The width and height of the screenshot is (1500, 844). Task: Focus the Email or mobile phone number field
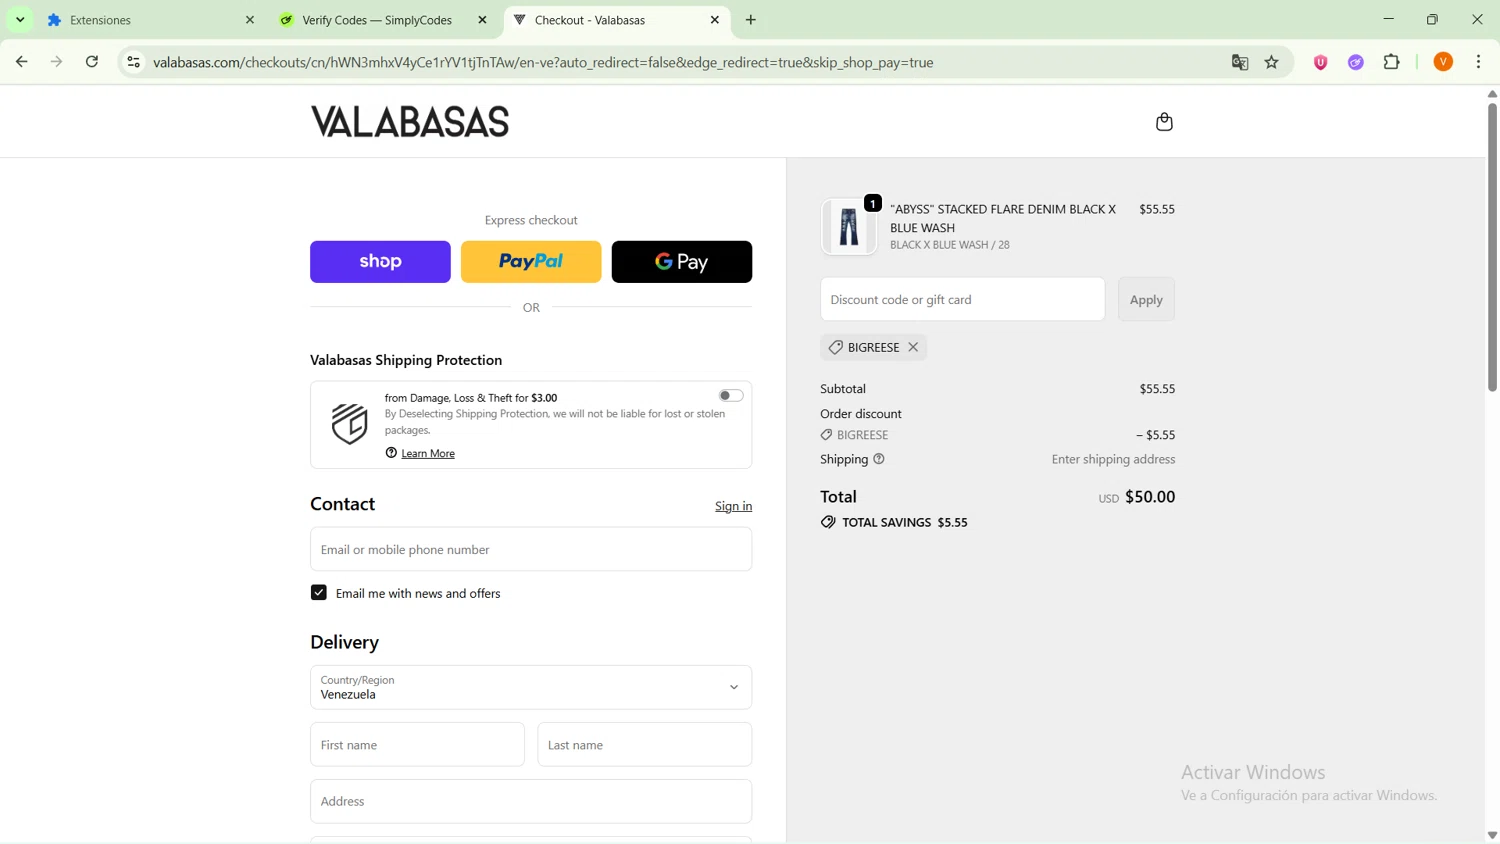pos(531,549)
